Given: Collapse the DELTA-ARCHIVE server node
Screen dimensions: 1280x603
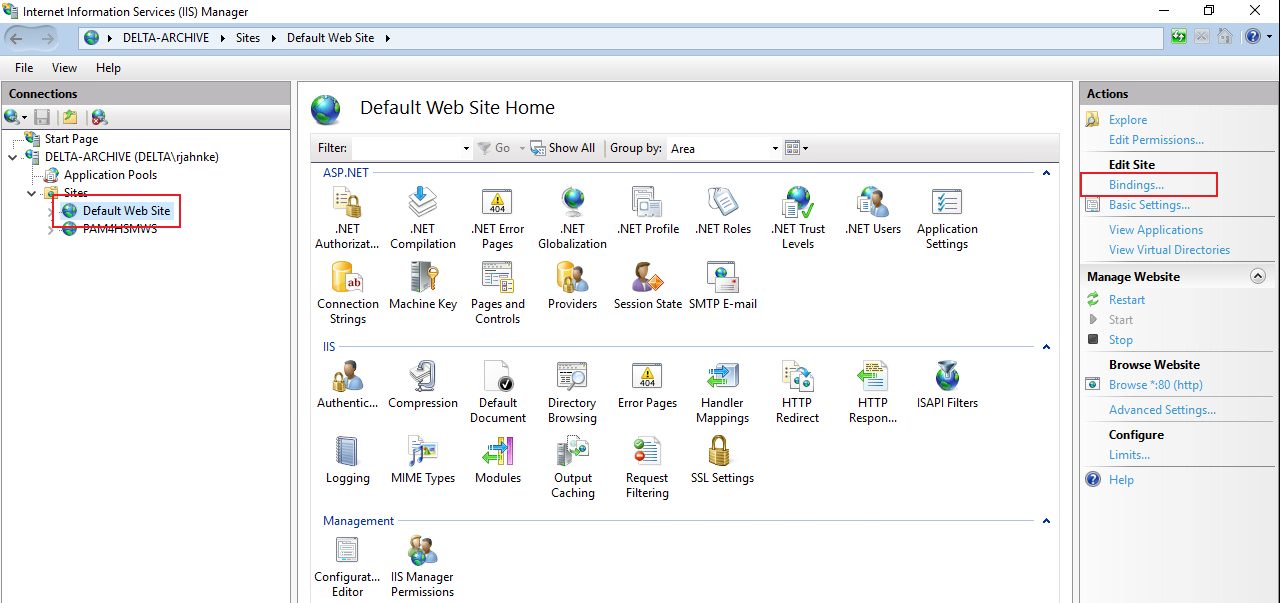Looking at the screenshot, I should click(x=12, y=157).
